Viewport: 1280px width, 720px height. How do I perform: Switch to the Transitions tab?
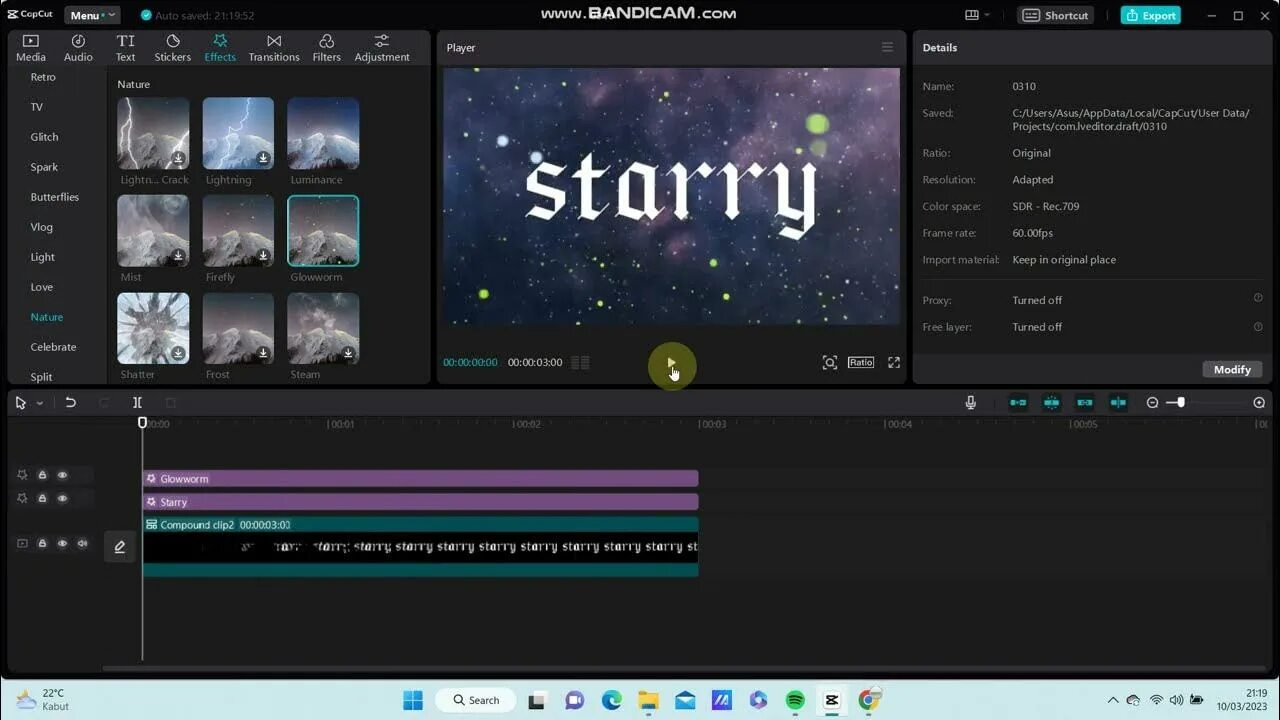click(x=274, y=48)
